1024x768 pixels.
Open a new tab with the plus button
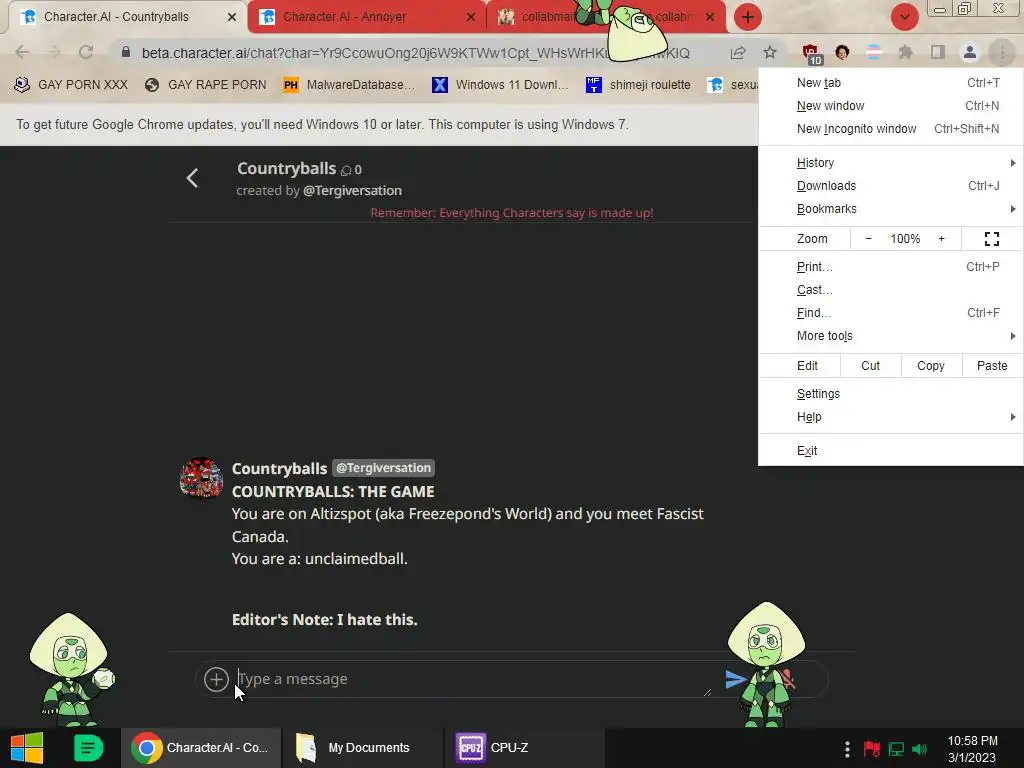point(748,17)
